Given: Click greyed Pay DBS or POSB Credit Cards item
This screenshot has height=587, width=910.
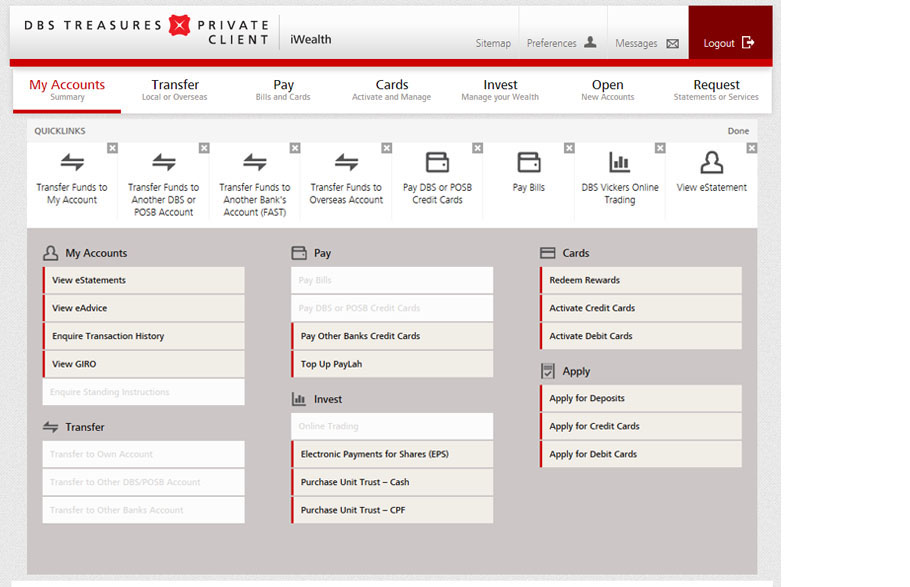Looking at the screenshot, I should (392, 308).
